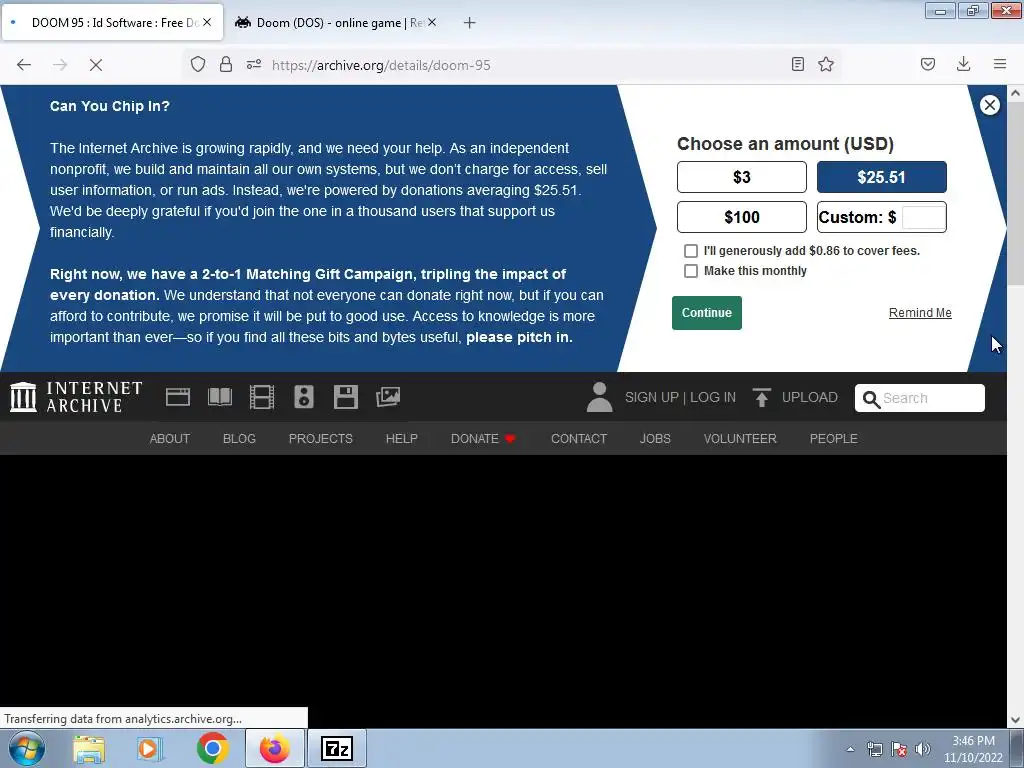Click the page scrollbar down arrow
This screenshot has height=768, width=1024.
[1015, 720]
